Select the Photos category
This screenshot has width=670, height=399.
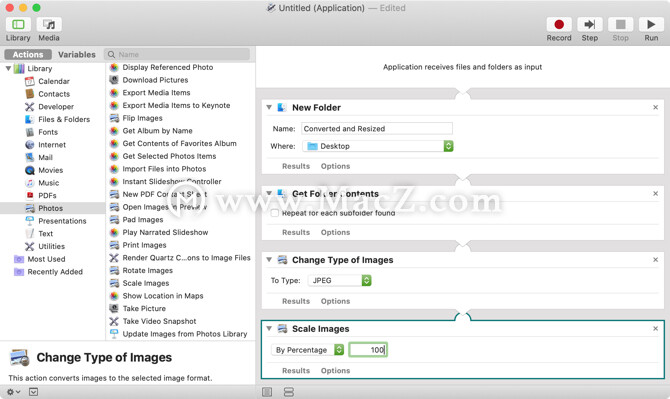coord(50,208)
